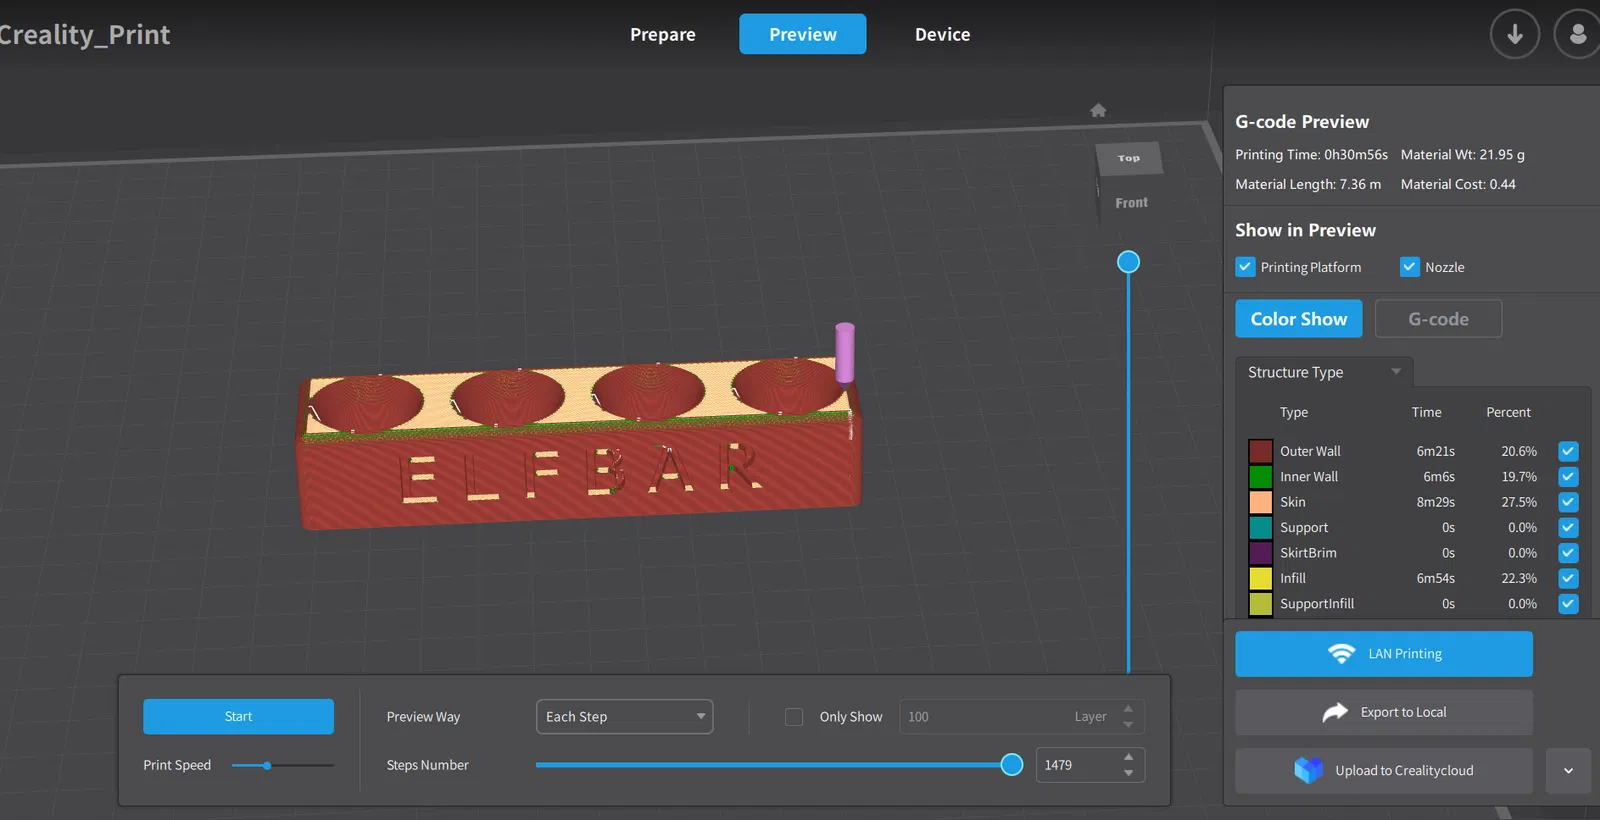Enable the Only Show layer checkbox
This screenshot has width=1600, height=820.
794,717
